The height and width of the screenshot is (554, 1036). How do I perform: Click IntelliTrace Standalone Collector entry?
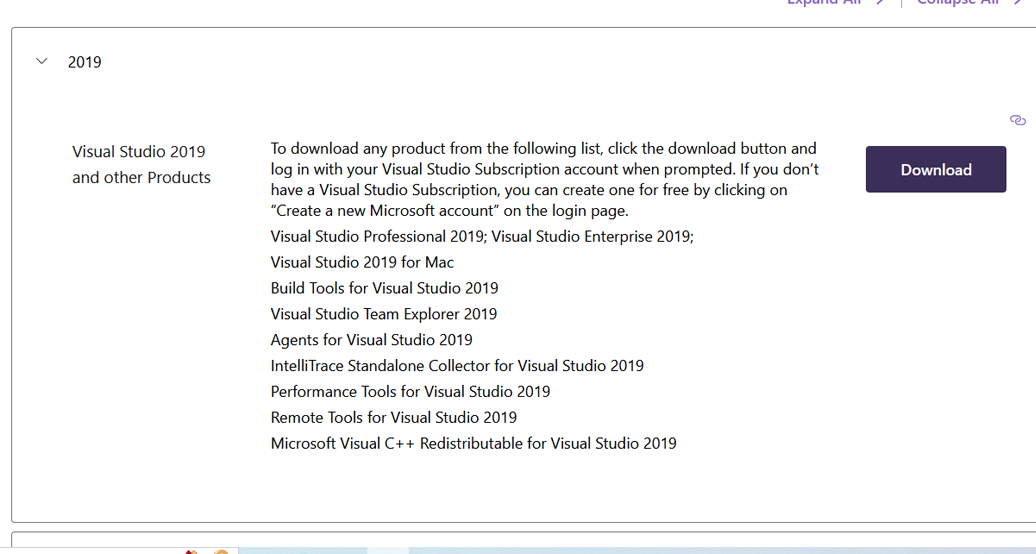pyautogui.click(x=457, y=366)
